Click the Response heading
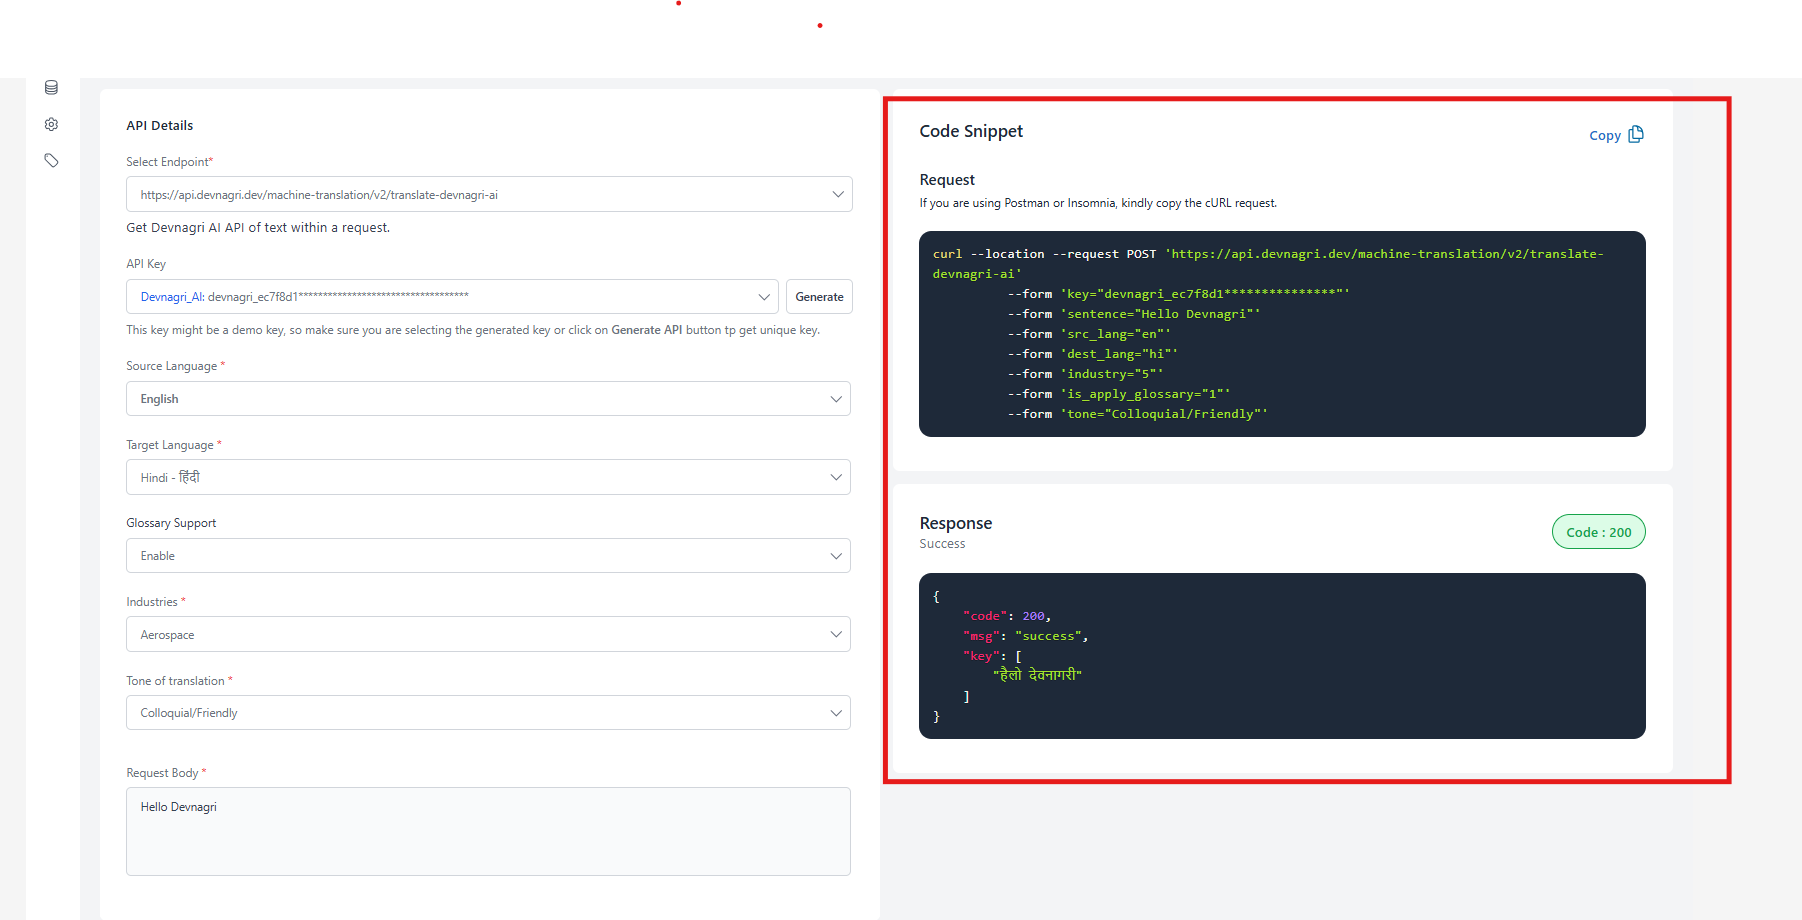This screenshot has width=1802, height=920. [956, 523]
